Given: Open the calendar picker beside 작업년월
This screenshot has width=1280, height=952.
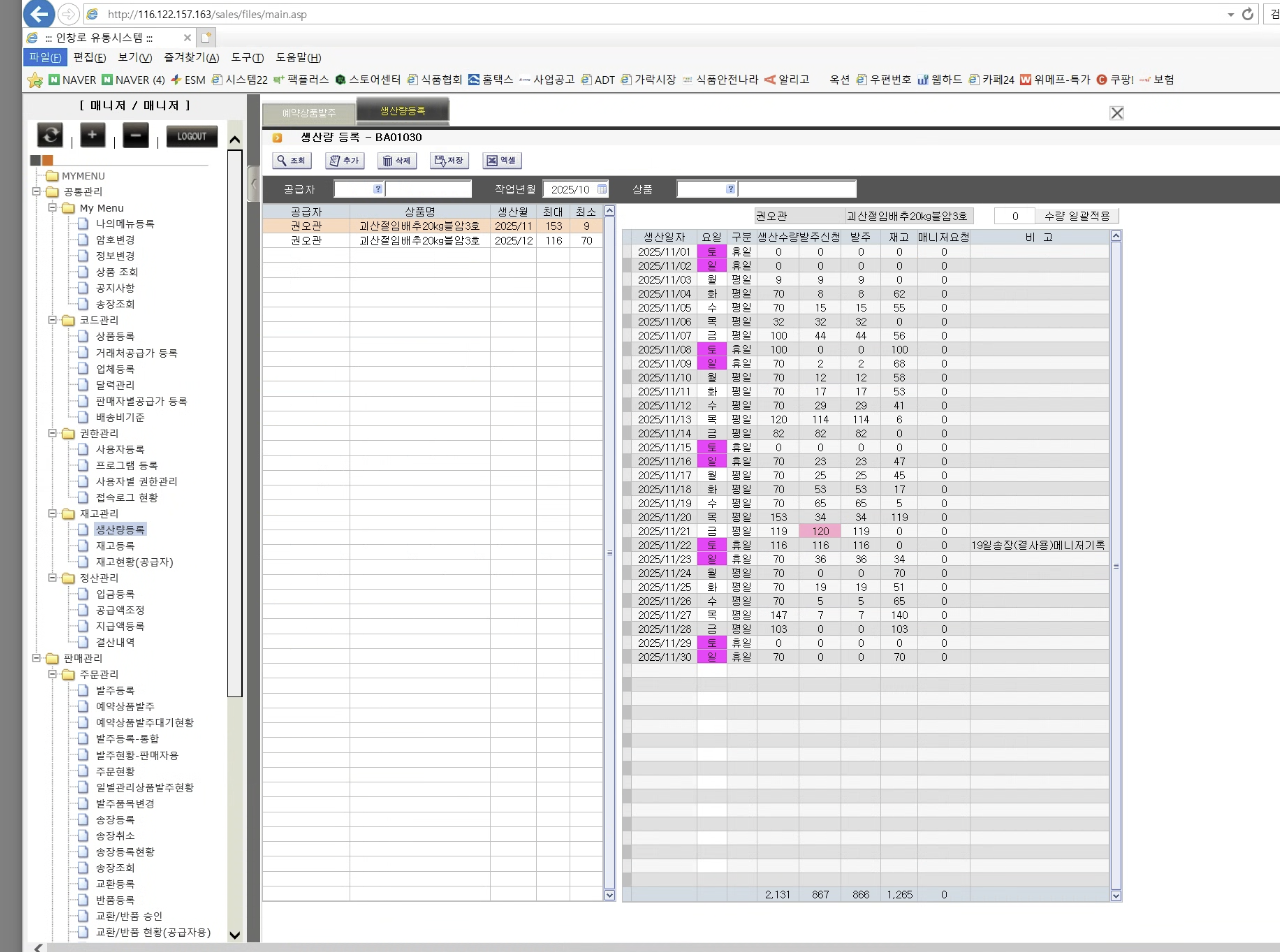Looking at the screenshot, I should click(x=602, y=189).
